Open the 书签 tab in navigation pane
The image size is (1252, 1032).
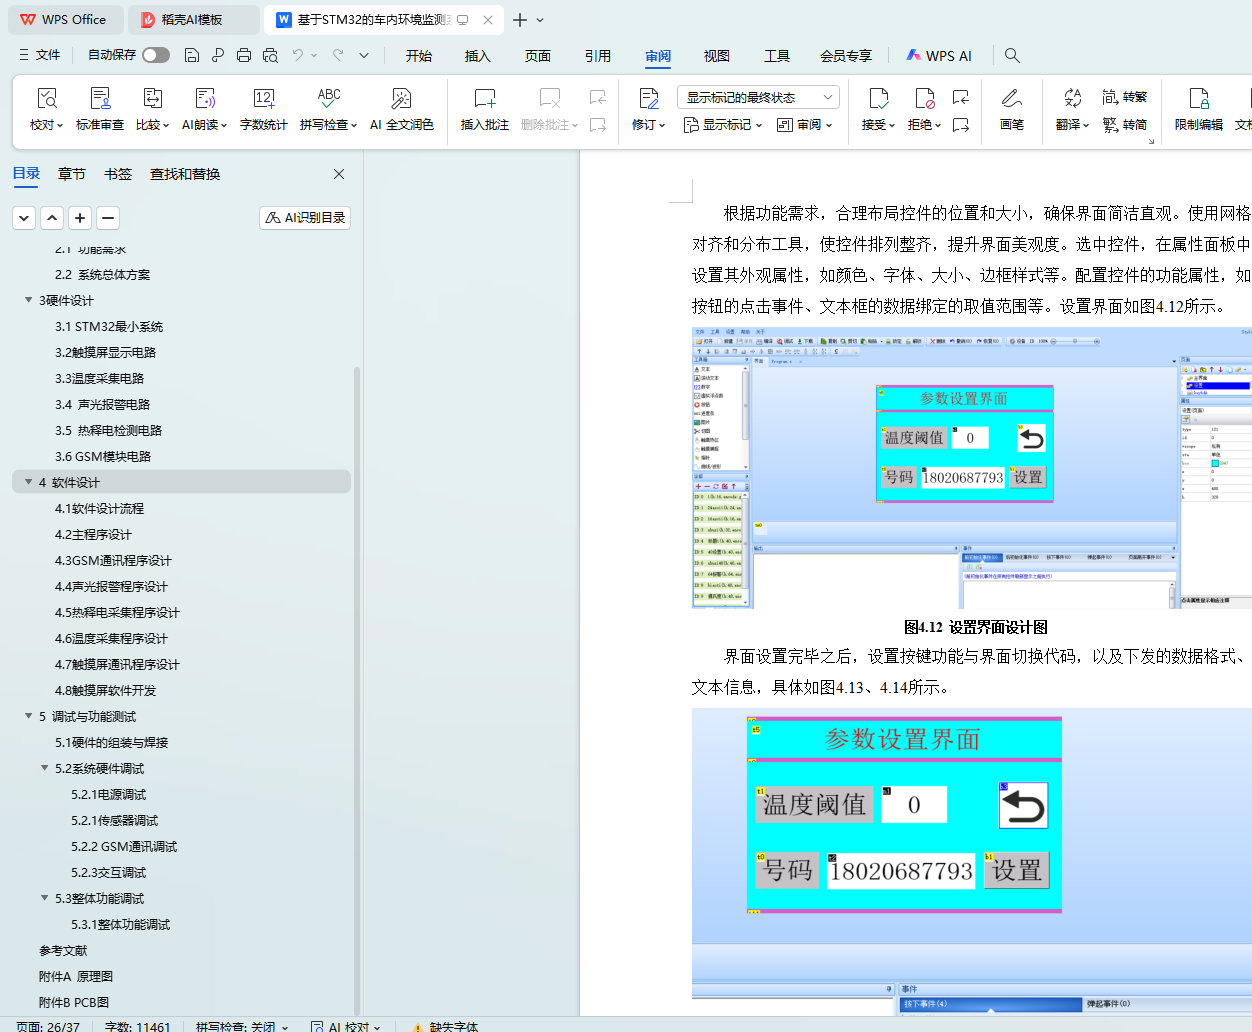118,174
